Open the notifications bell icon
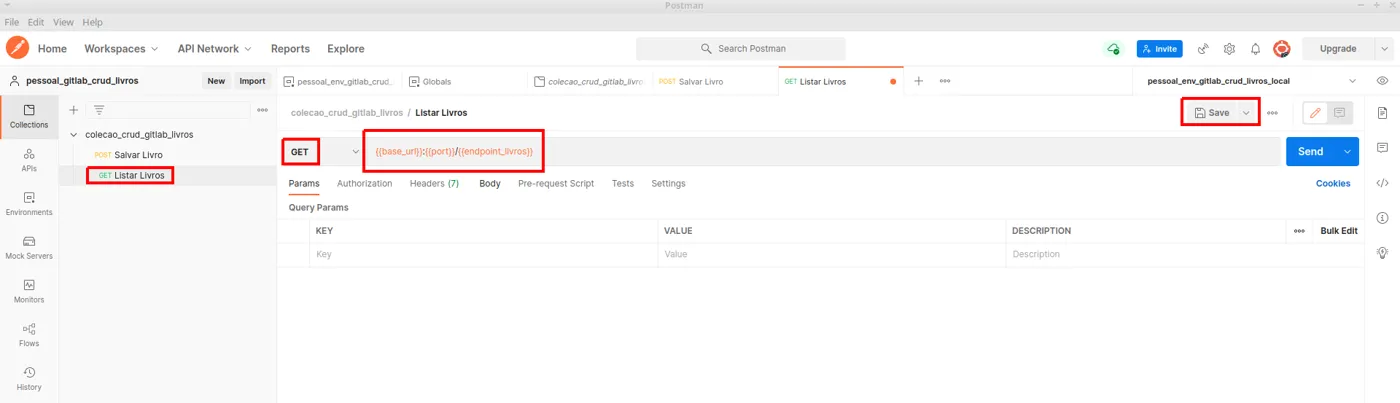This screenshot has height=403, width=1400. [1255, 49]
